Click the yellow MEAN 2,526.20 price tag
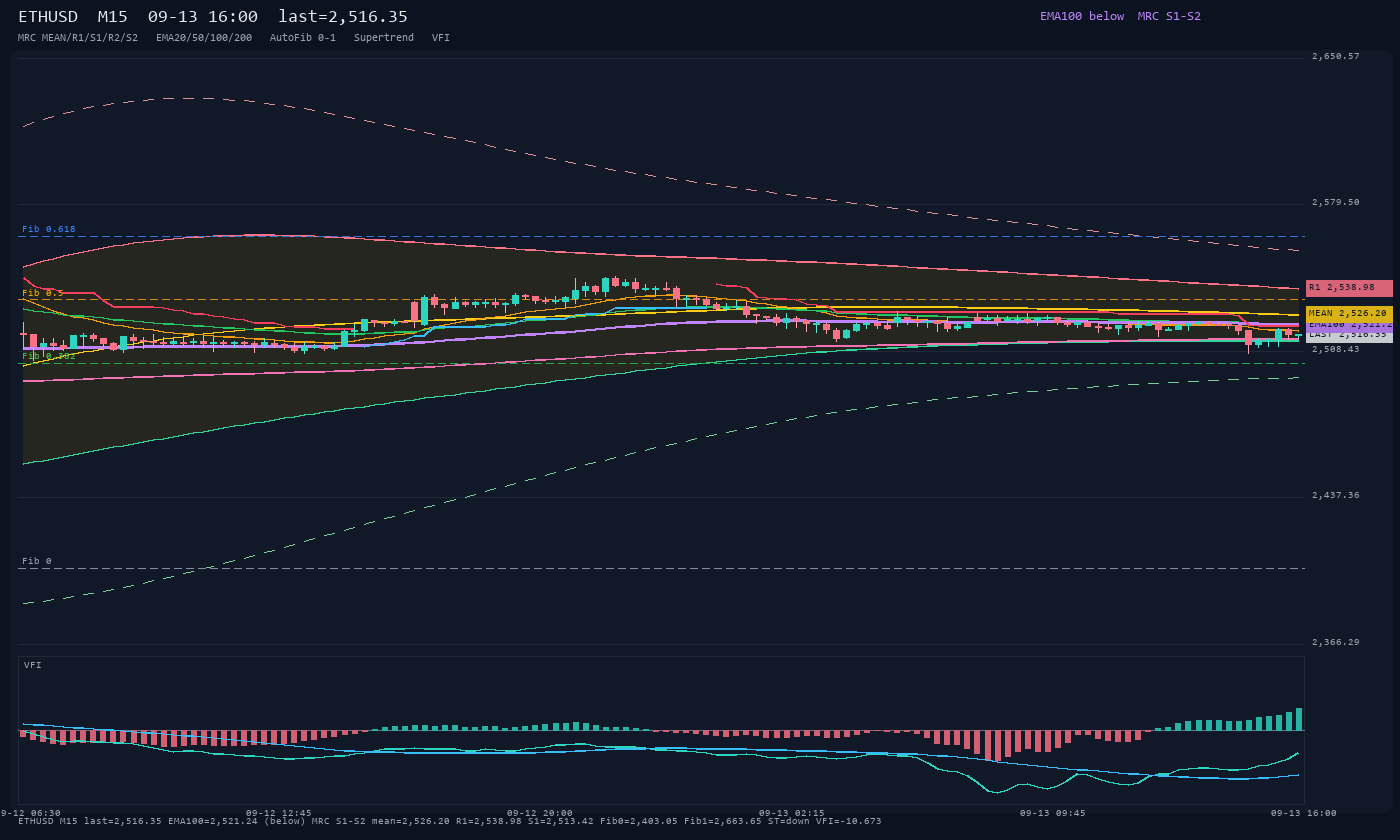Image resolution: width=1400 pixels, height=840 pixels. (x=1349, y=314)
